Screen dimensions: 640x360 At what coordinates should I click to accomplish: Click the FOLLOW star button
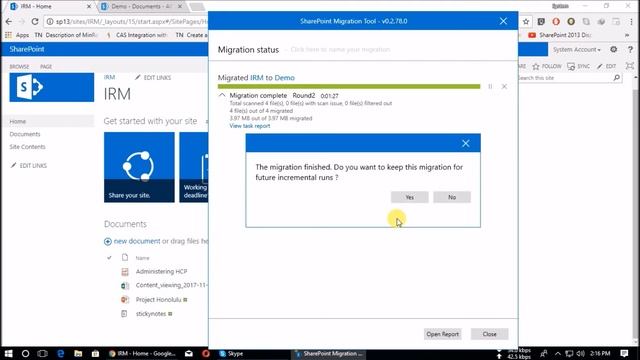pyautogui.click(x=547, y=66)
